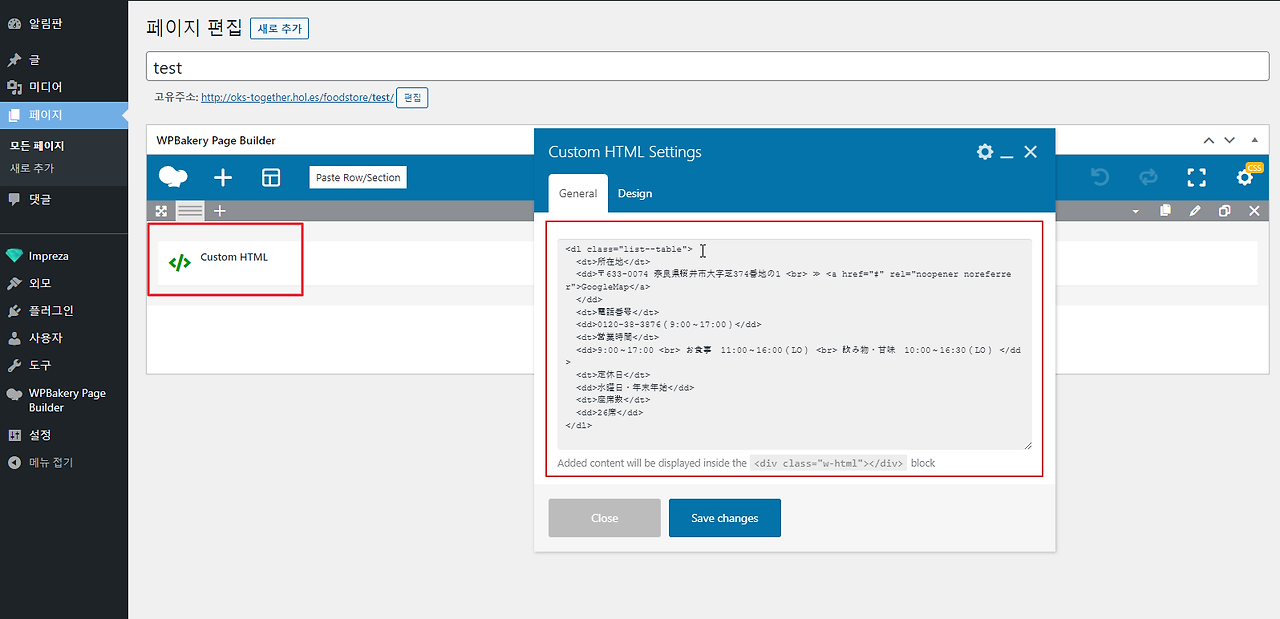The height and width of the screenshot is (619, 1280).
Task: Clone row with duplicate icon
Action: coord(1225,211)
